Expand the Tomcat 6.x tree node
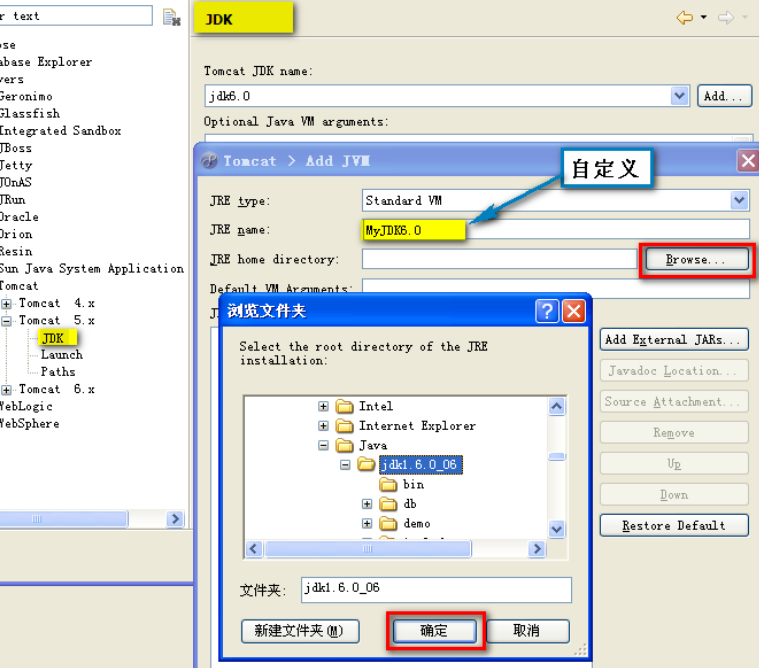This screenshot has height=668, width=760. coord(6,390)
